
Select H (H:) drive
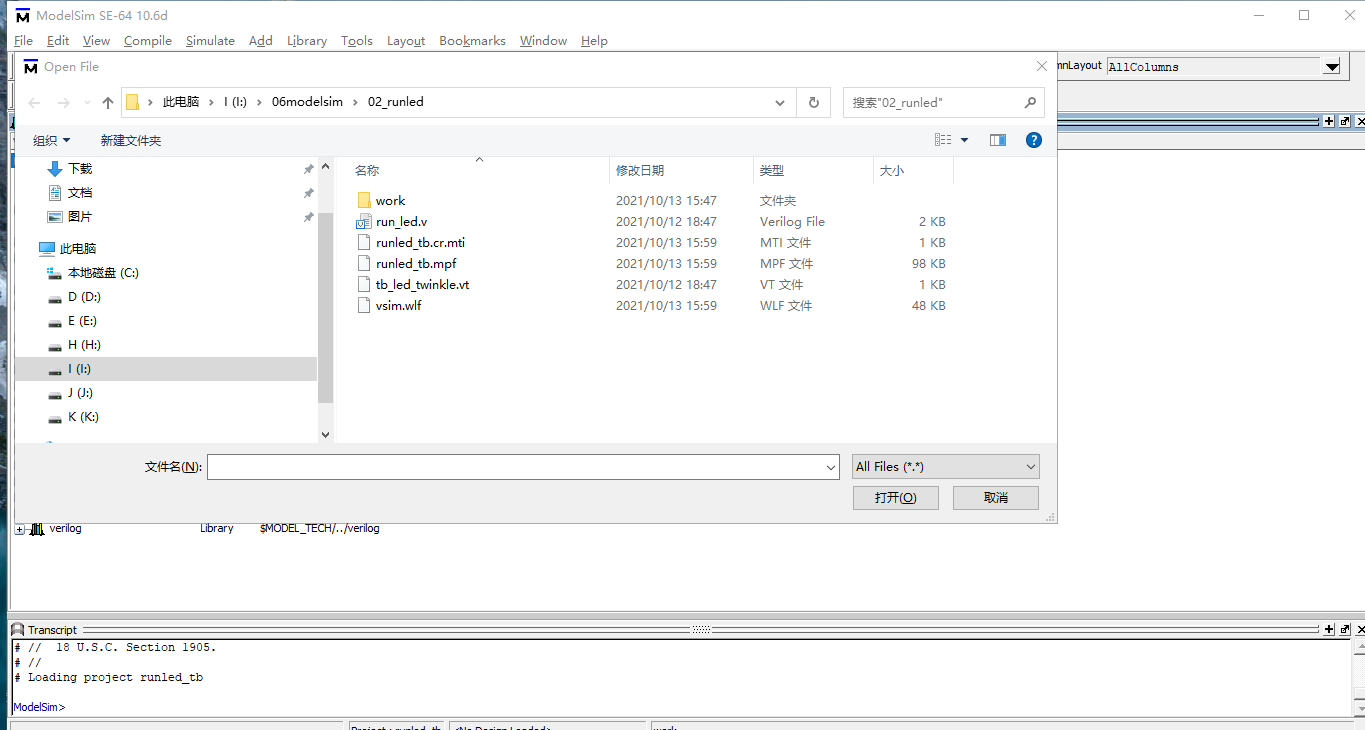[84, 345]
